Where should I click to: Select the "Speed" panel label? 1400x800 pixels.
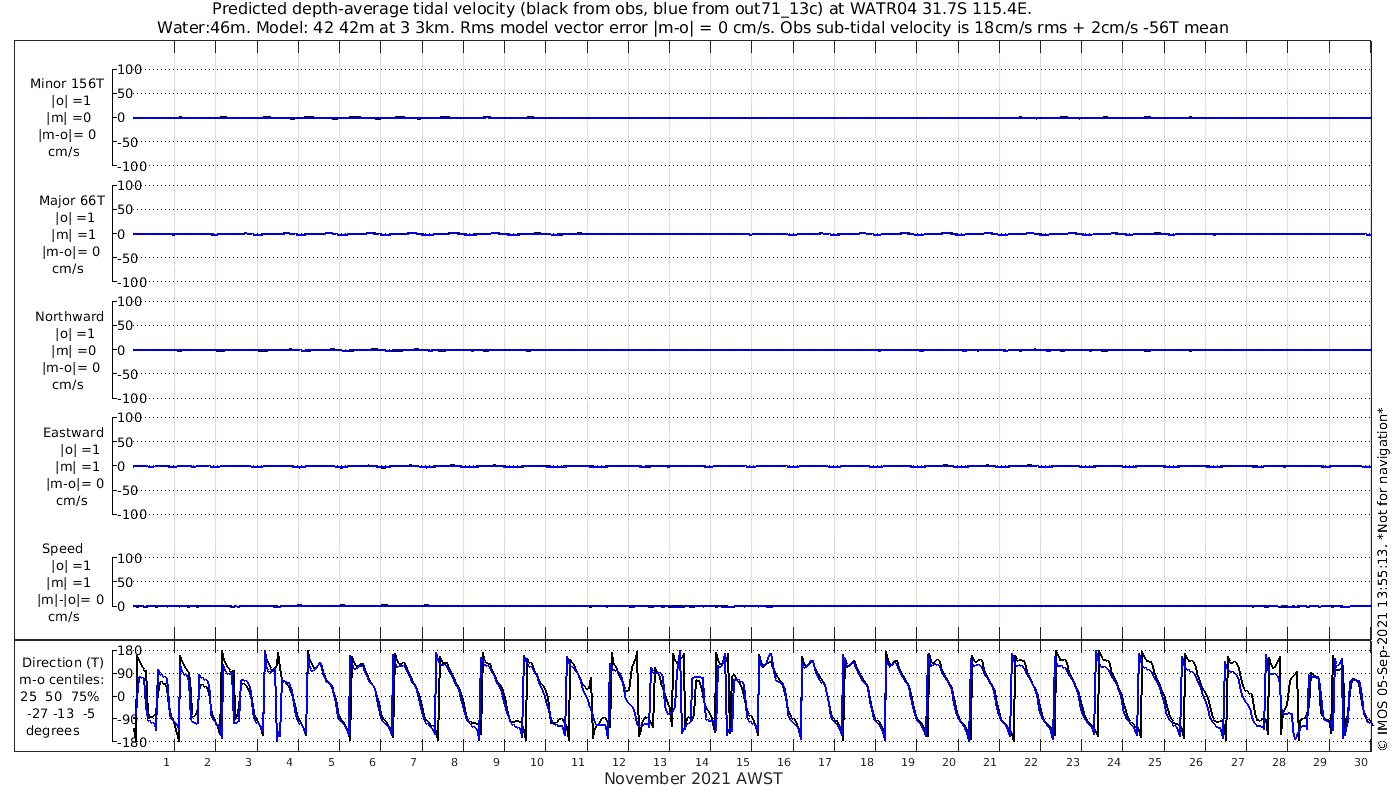pyautogui.click(x=62, y=548)
